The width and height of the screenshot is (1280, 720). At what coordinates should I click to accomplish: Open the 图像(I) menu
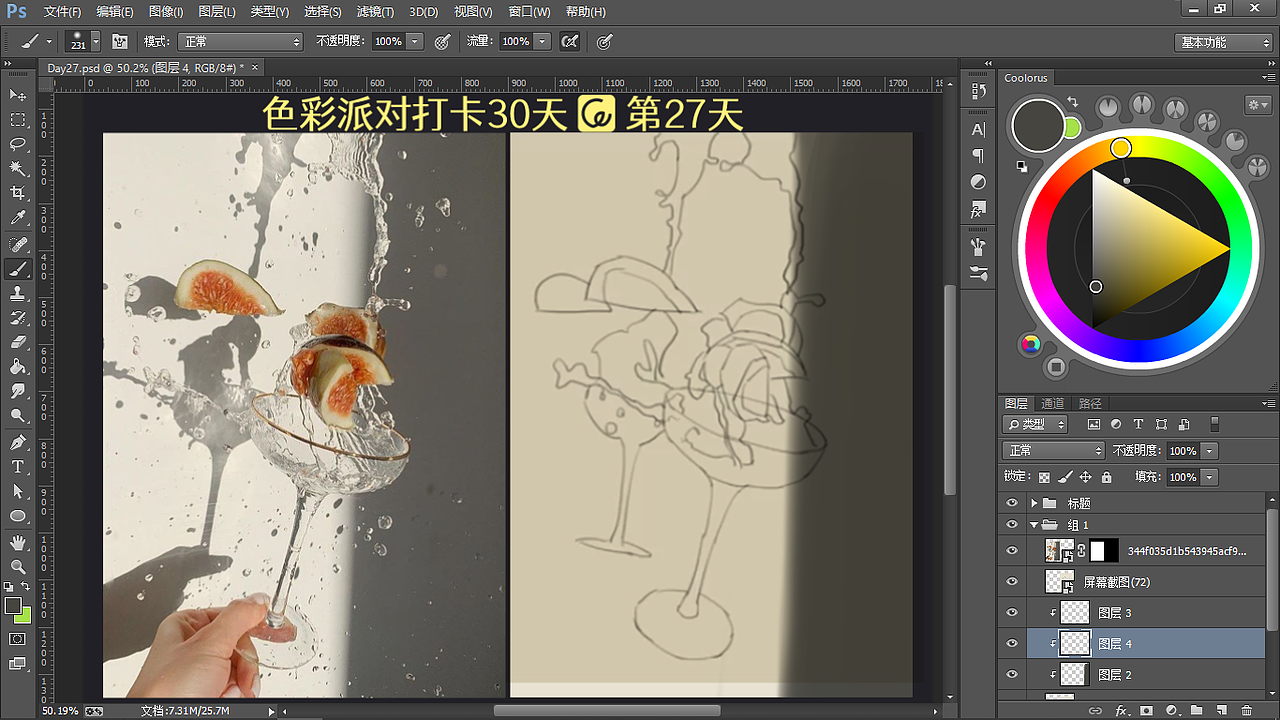pos(166,12)
